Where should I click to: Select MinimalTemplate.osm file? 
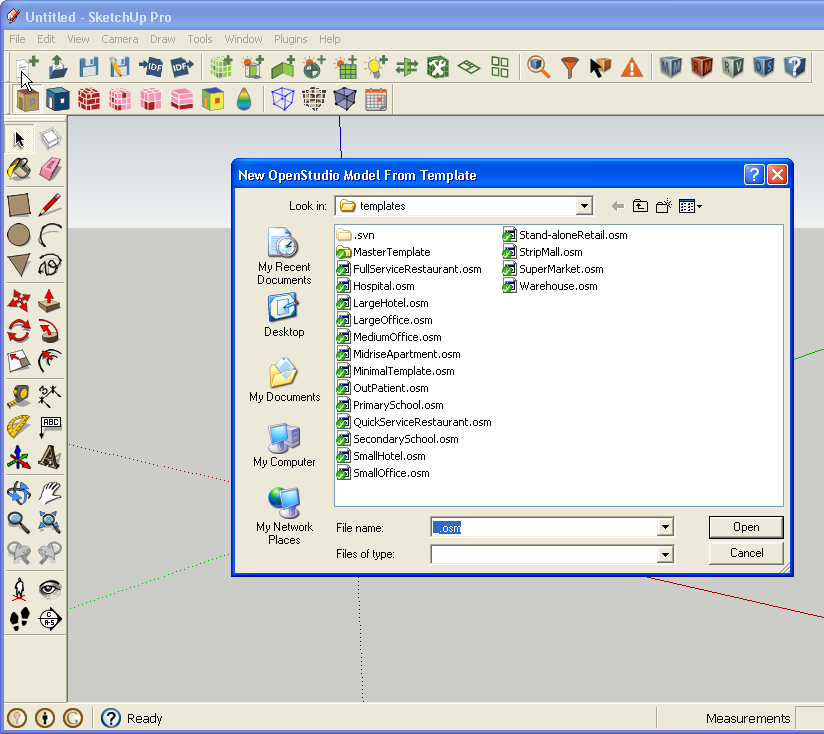pos(396,371)
